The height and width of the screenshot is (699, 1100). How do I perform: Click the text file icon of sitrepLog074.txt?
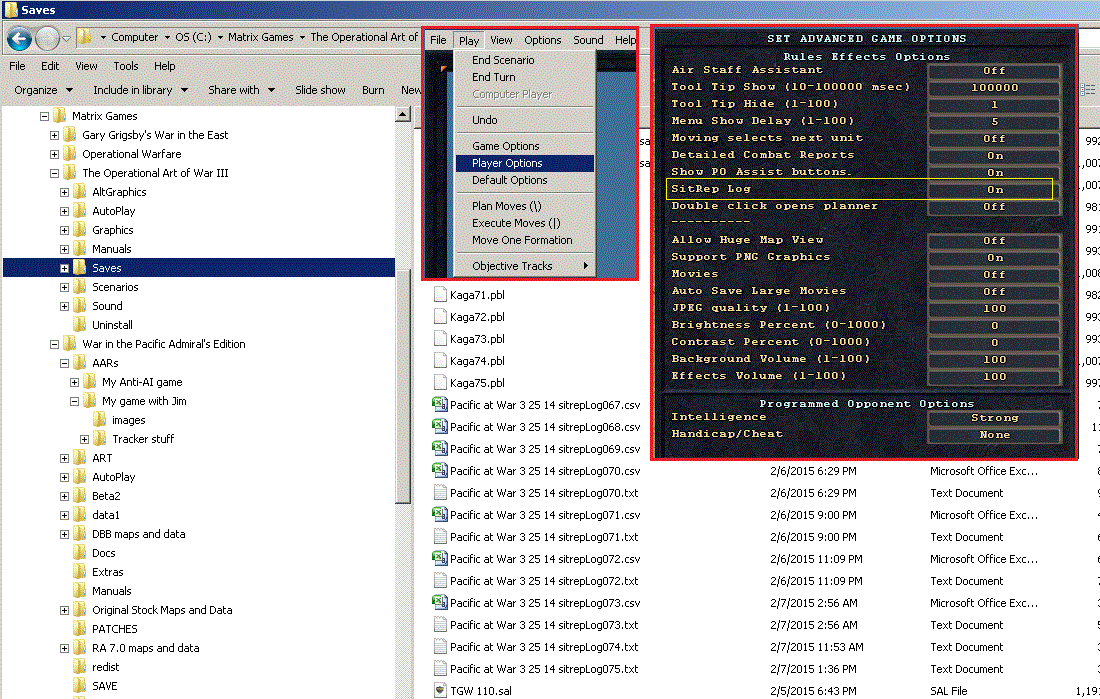(440, 646)
